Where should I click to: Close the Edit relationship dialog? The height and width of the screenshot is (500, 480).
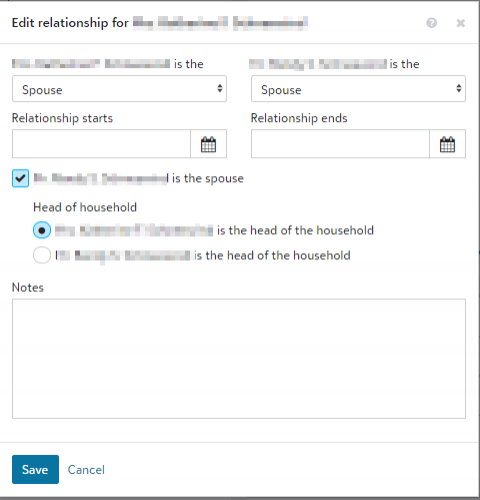pyautogui.click(x=461, y=23)
